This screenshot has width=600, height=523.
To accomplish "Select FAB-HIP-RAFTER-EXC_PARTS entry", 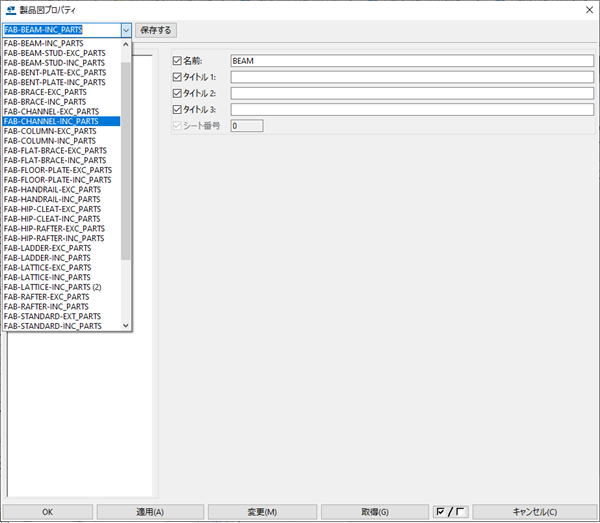I will [x=62, y=228].
